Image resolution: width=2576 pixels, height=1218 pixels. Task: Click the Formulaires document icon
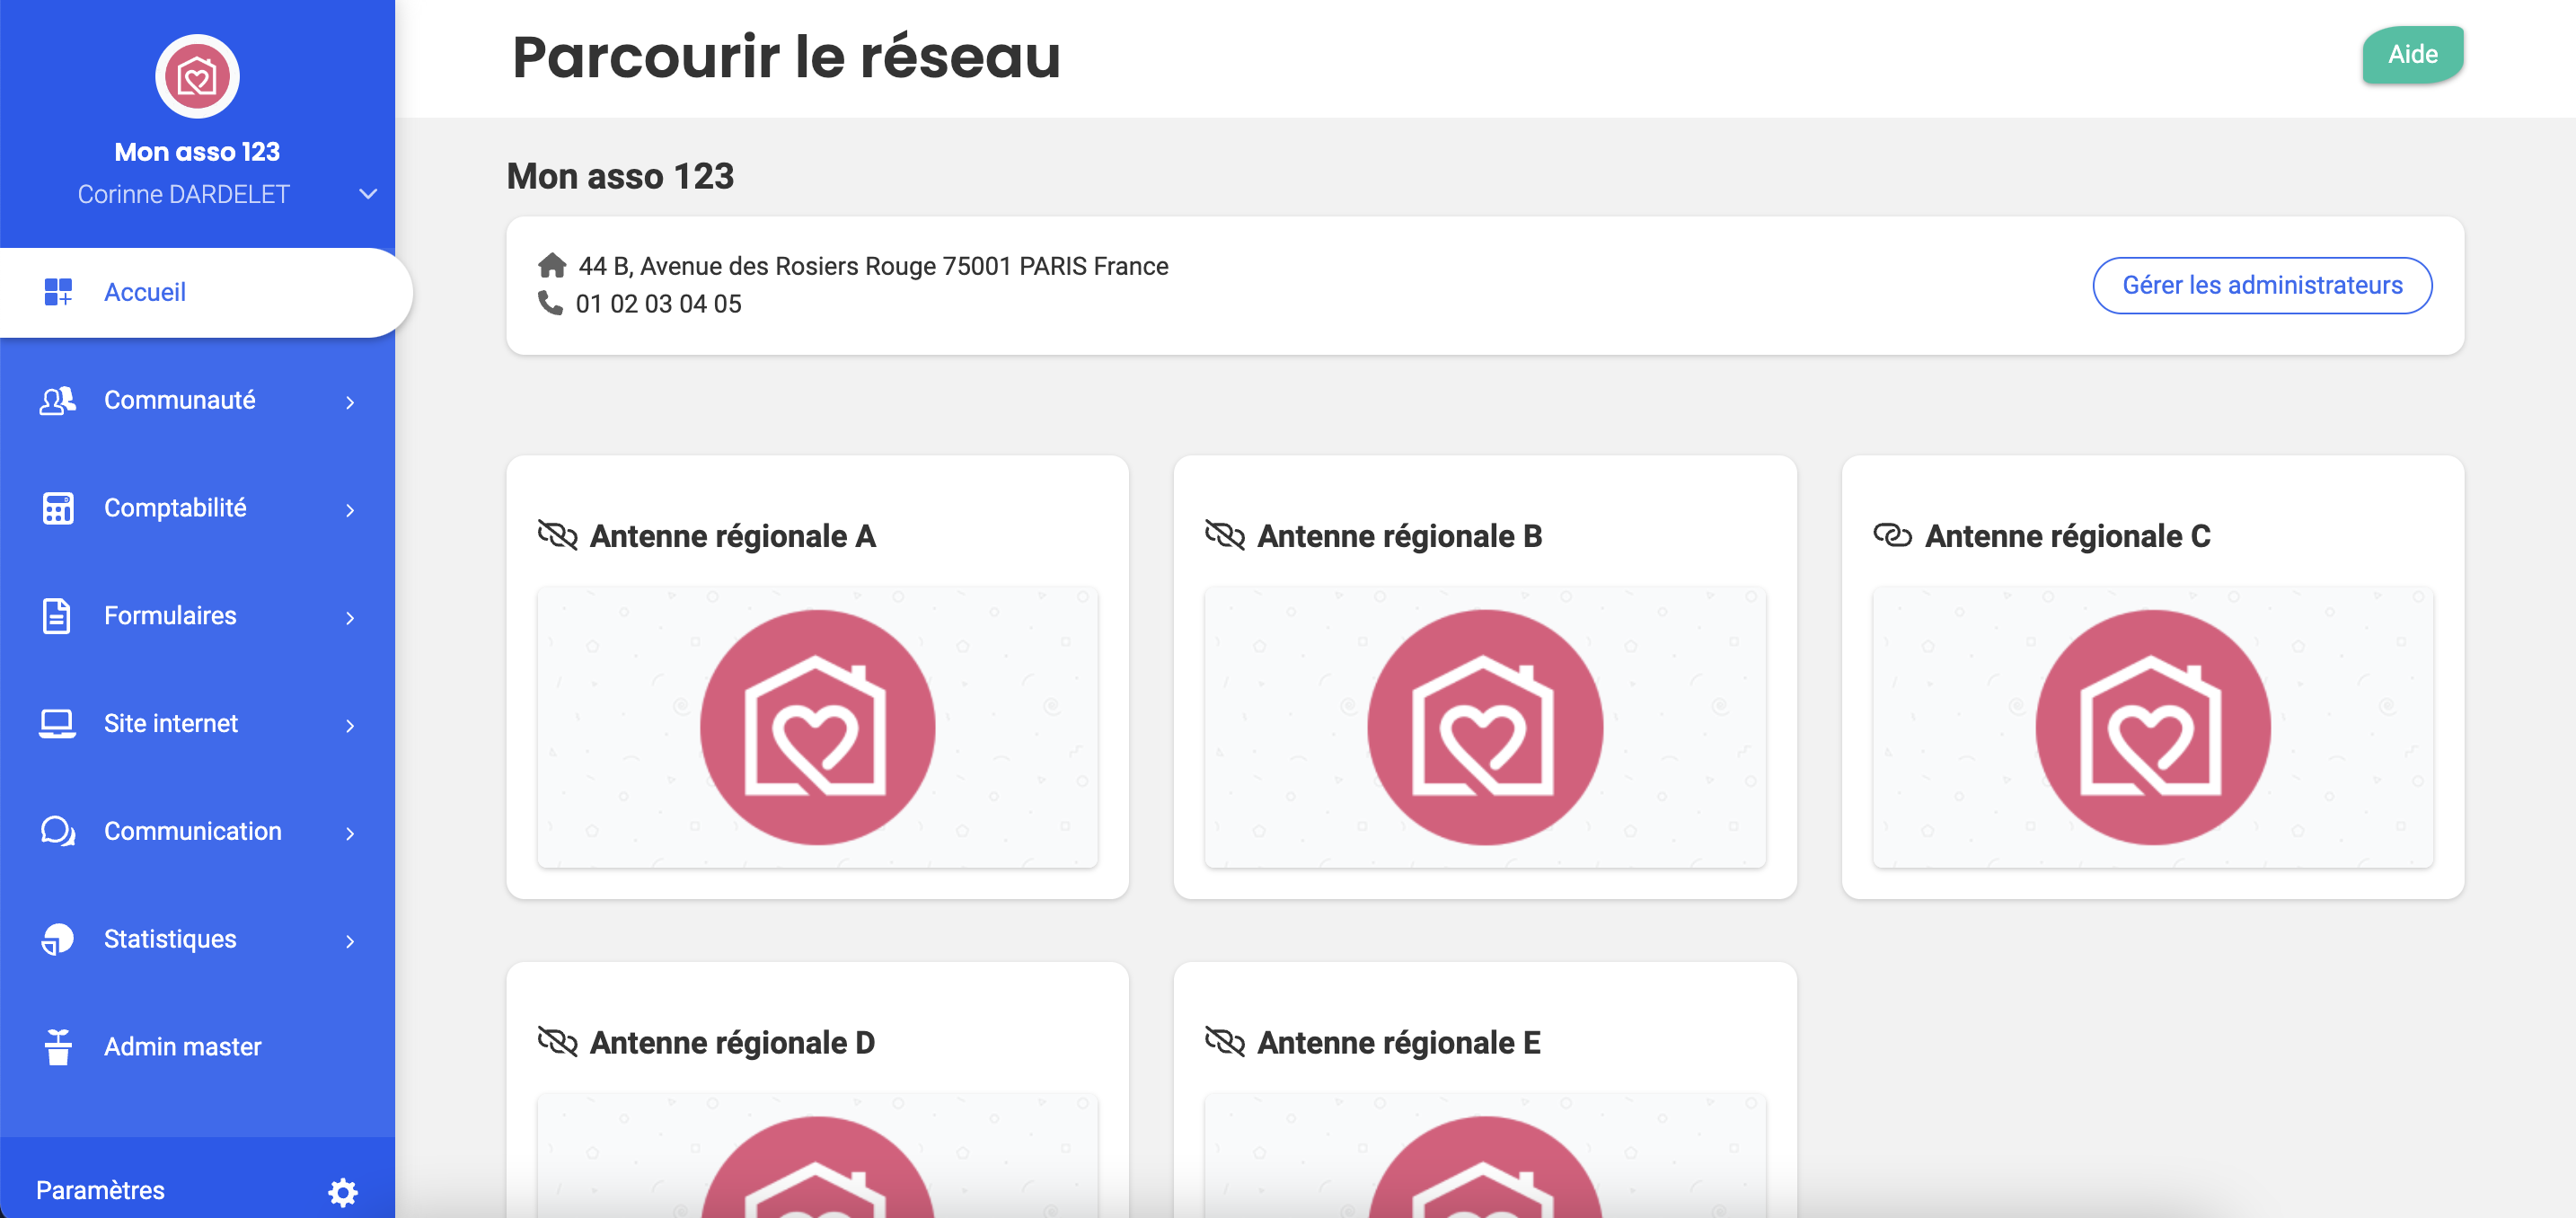pyautogui.click(x=57, y=616)
